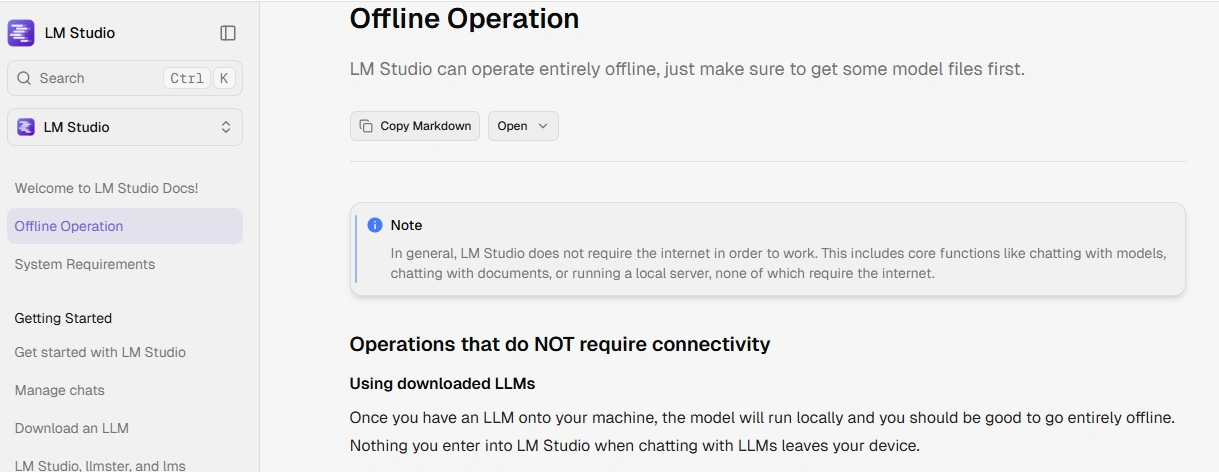This screenshot has width=1219, height=472.
Task: Click the Offline Operation page title
Action: click(x=464, y=18)
